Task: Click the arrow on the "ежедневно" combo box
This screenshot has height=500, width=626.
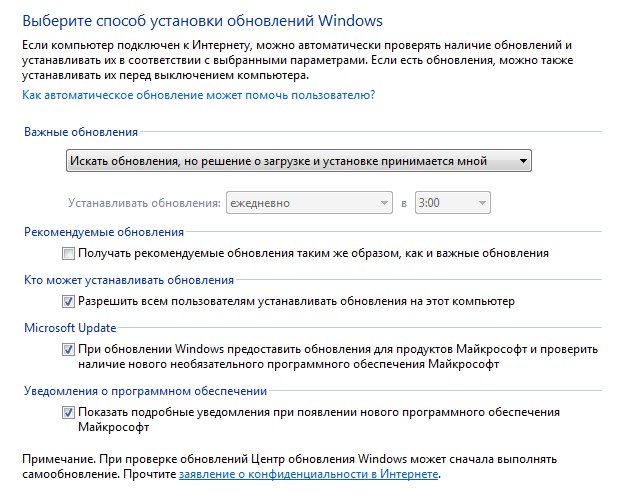Action: 383,203
